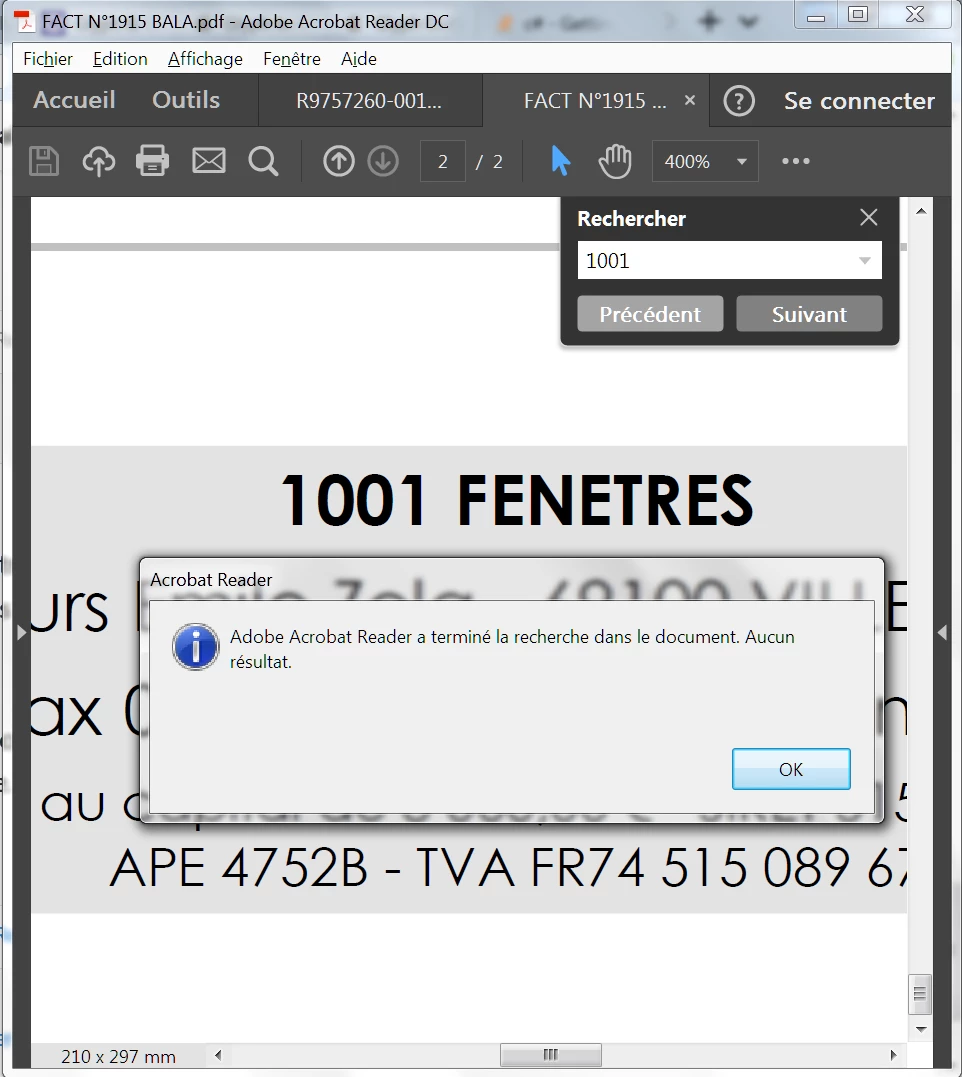
Task: Click the vertical scrollbar up arrow
Action: click(921, 211)
